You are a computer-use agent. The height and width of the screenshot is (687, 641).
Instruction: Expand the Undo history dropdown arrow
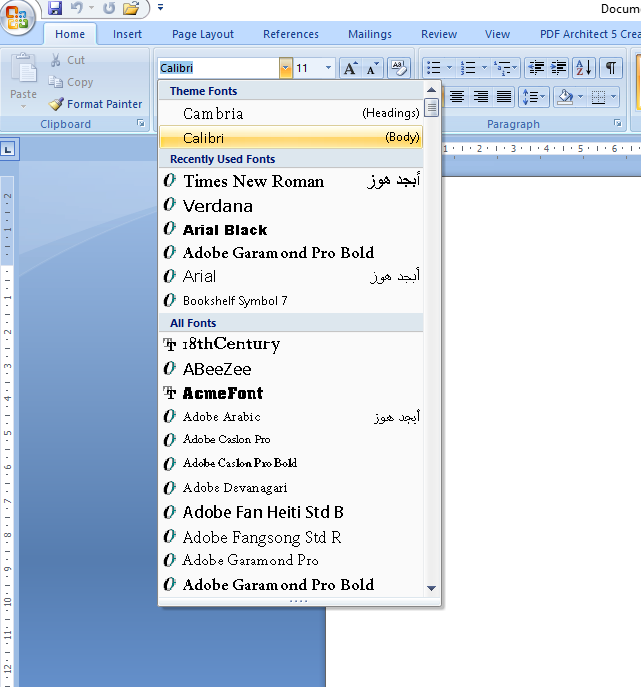92,7
